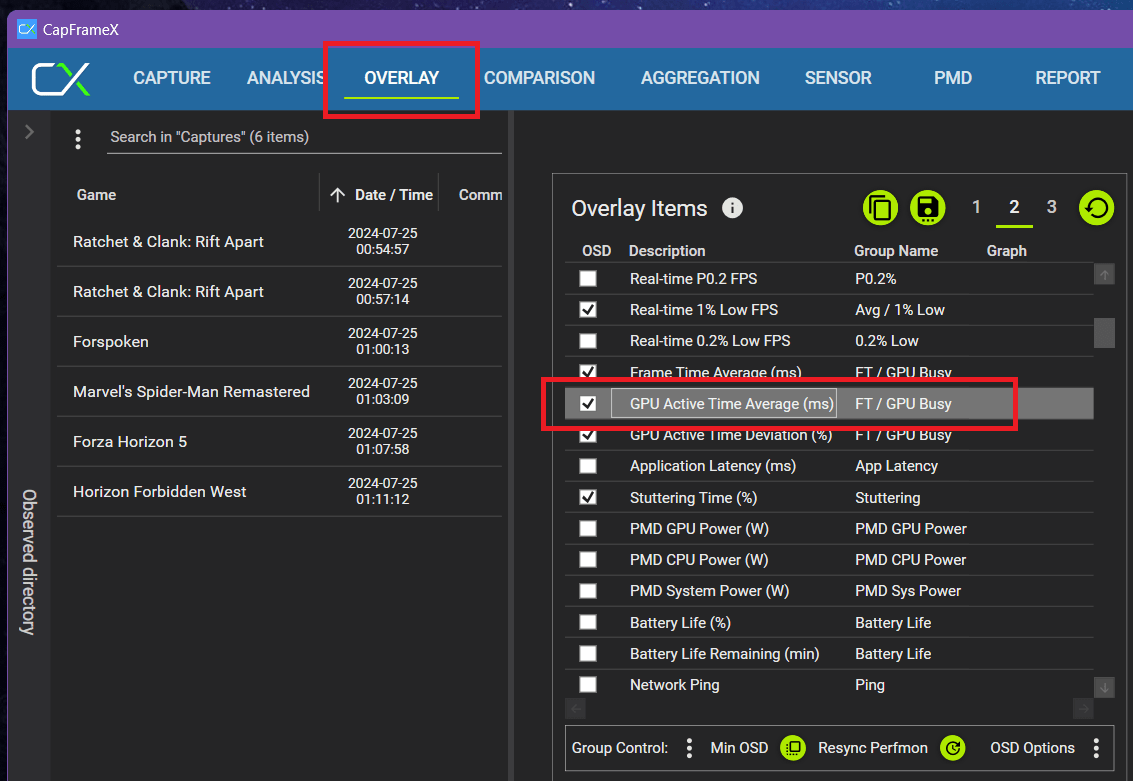This screenshot has width=1133, height=781.
Task: Enable the Battery Life (%) checkbox
Action: pos(588,622)
